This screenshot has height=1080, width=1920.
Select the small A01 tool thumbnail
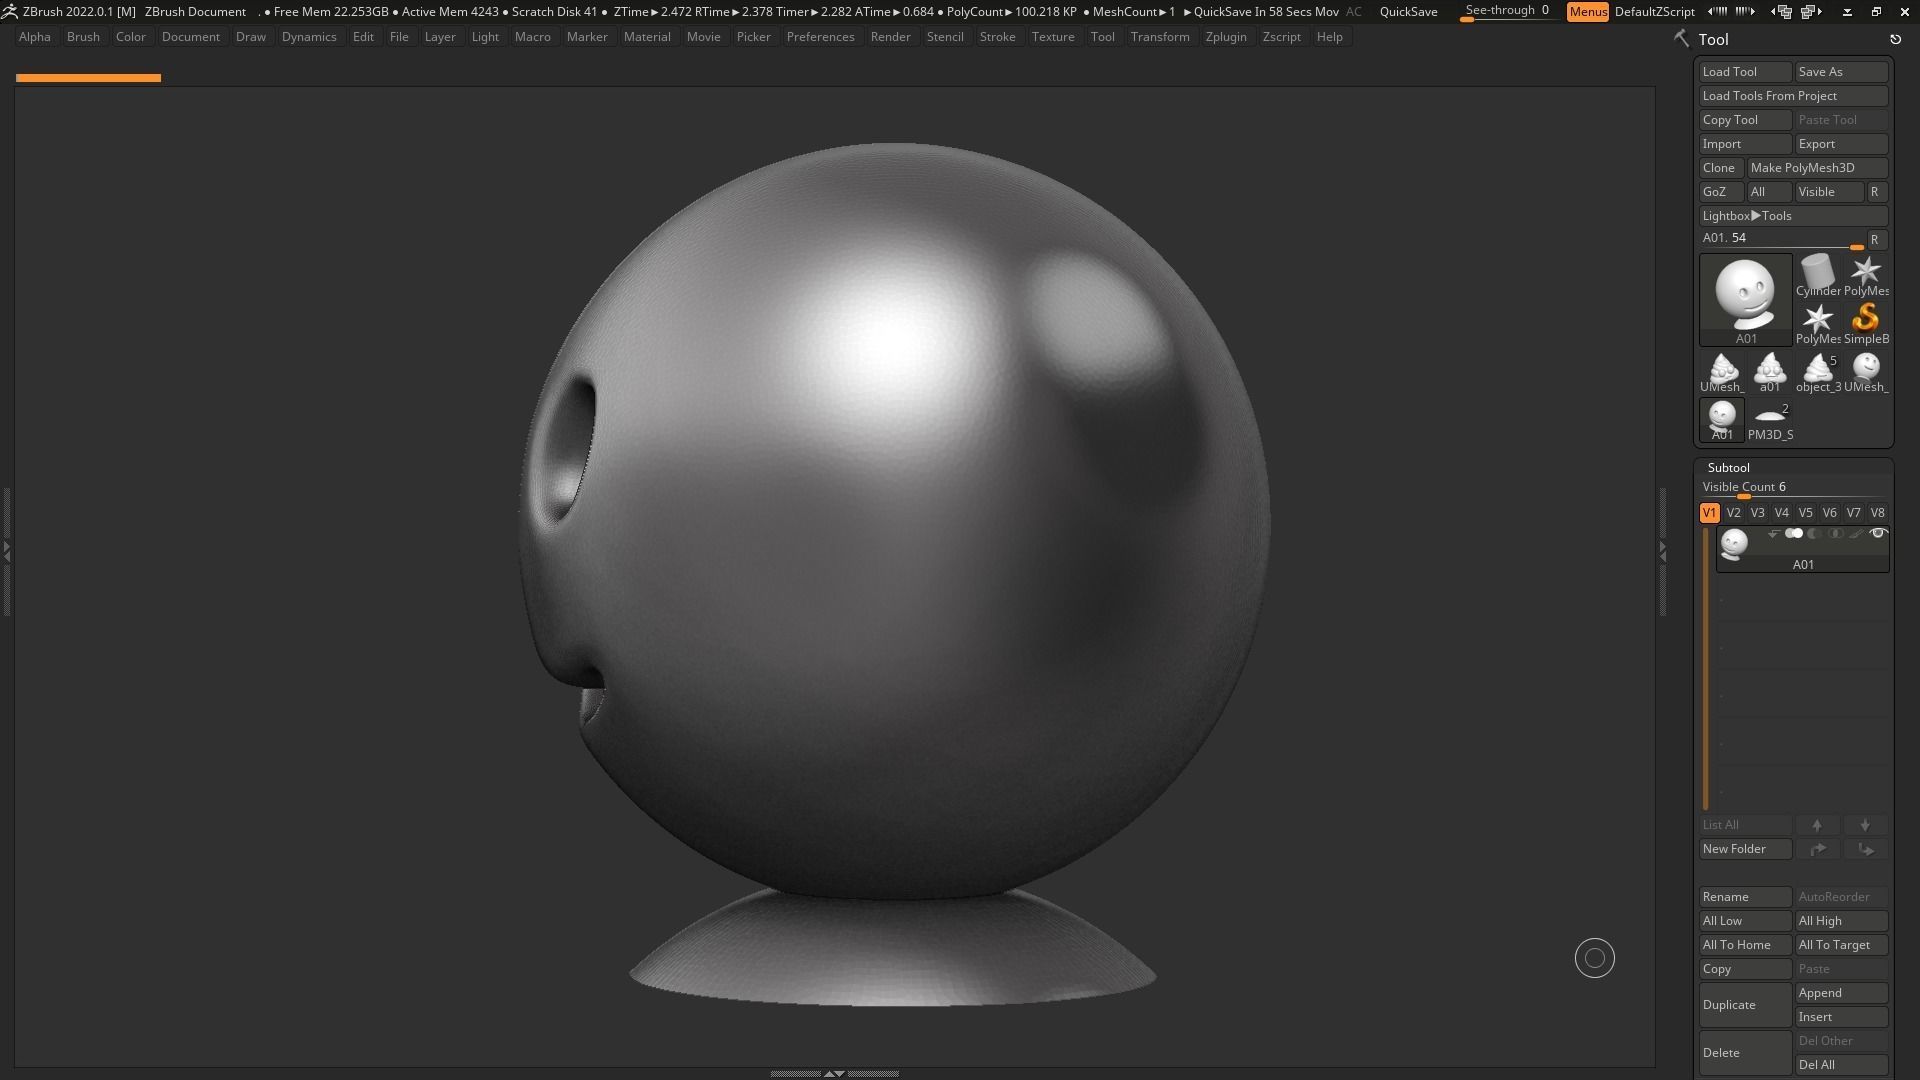coord(1721,419)
